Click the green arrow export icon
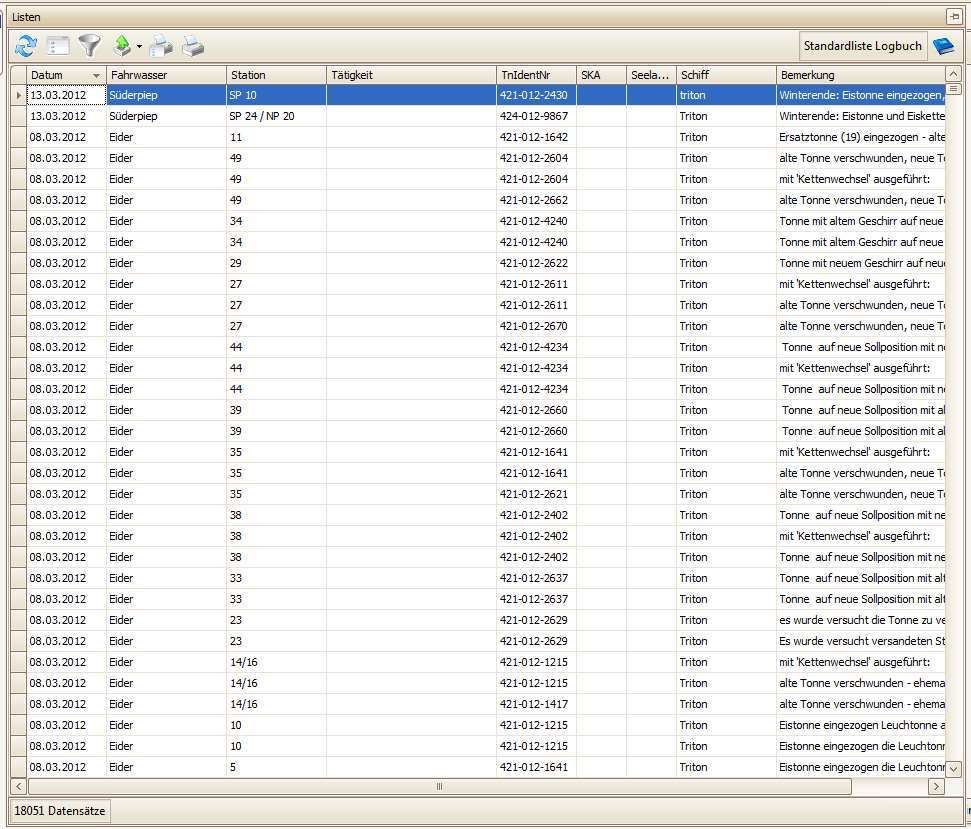The height and width of the screenshot is (829, 971). click(x=123, y=46)
